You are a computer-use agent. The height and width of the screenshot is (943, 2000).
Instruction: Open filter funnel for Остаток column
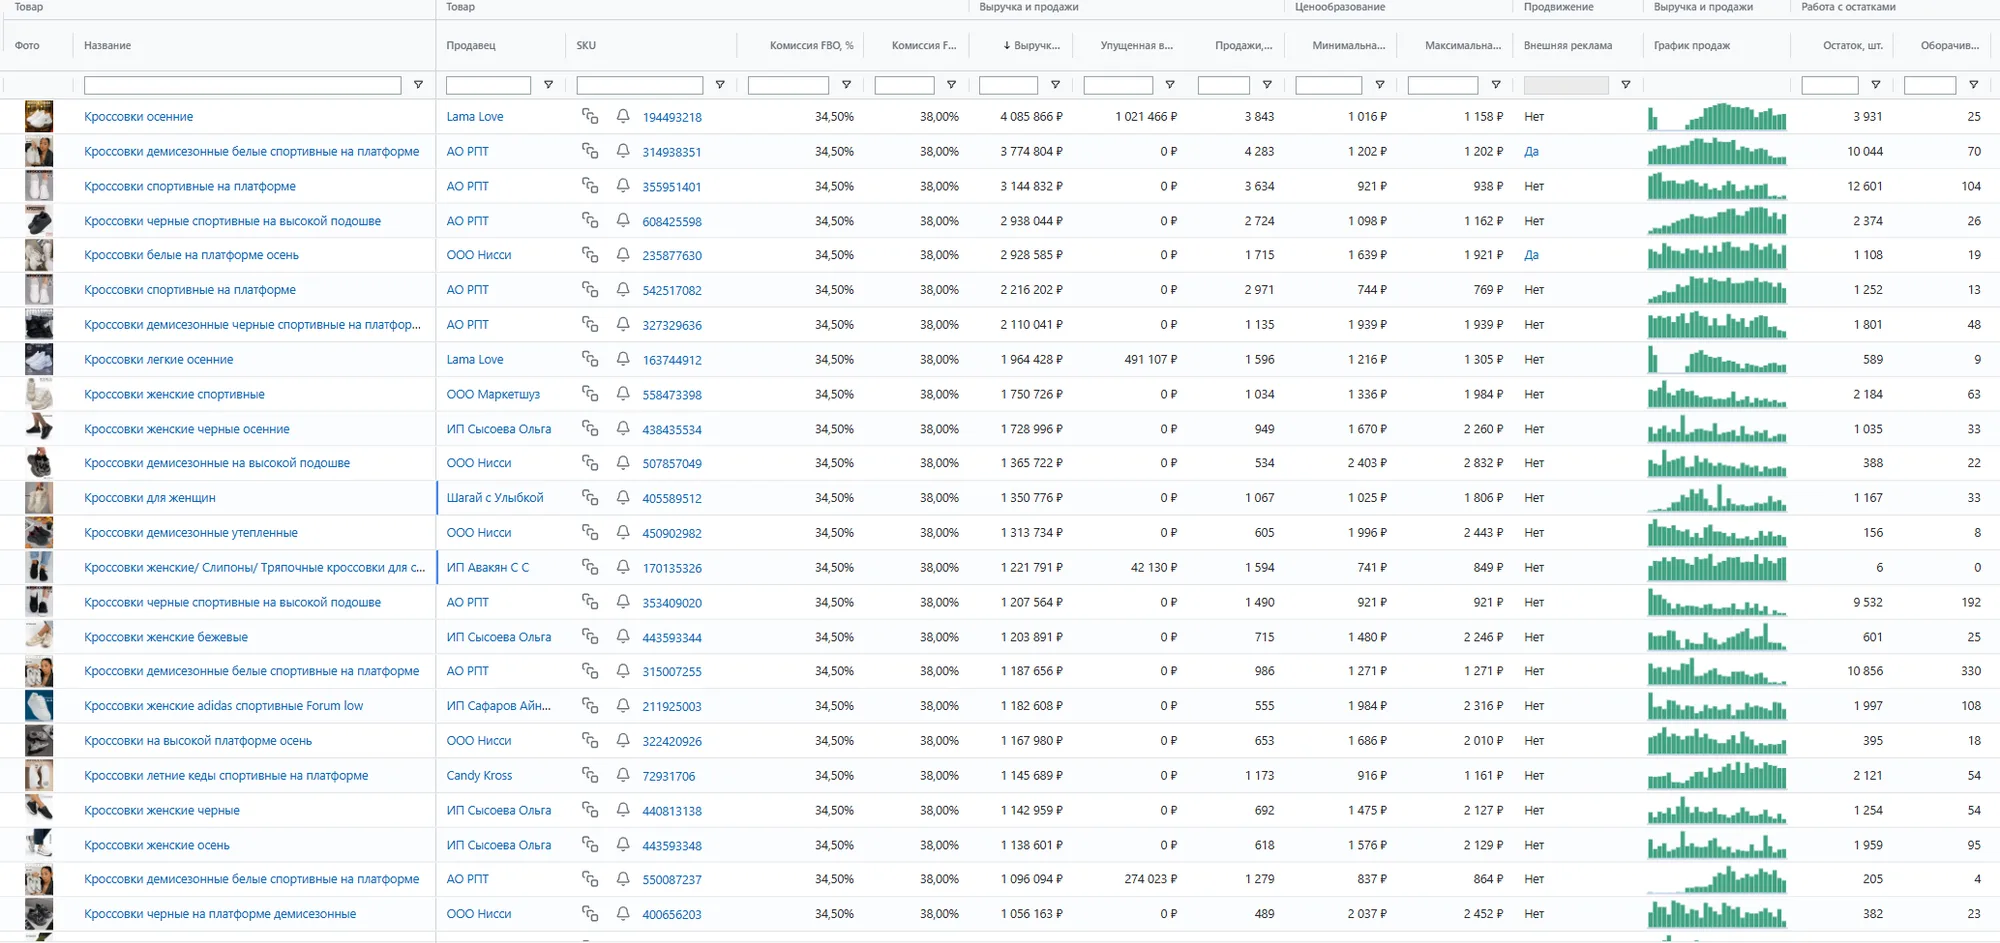click(1876, 85)
